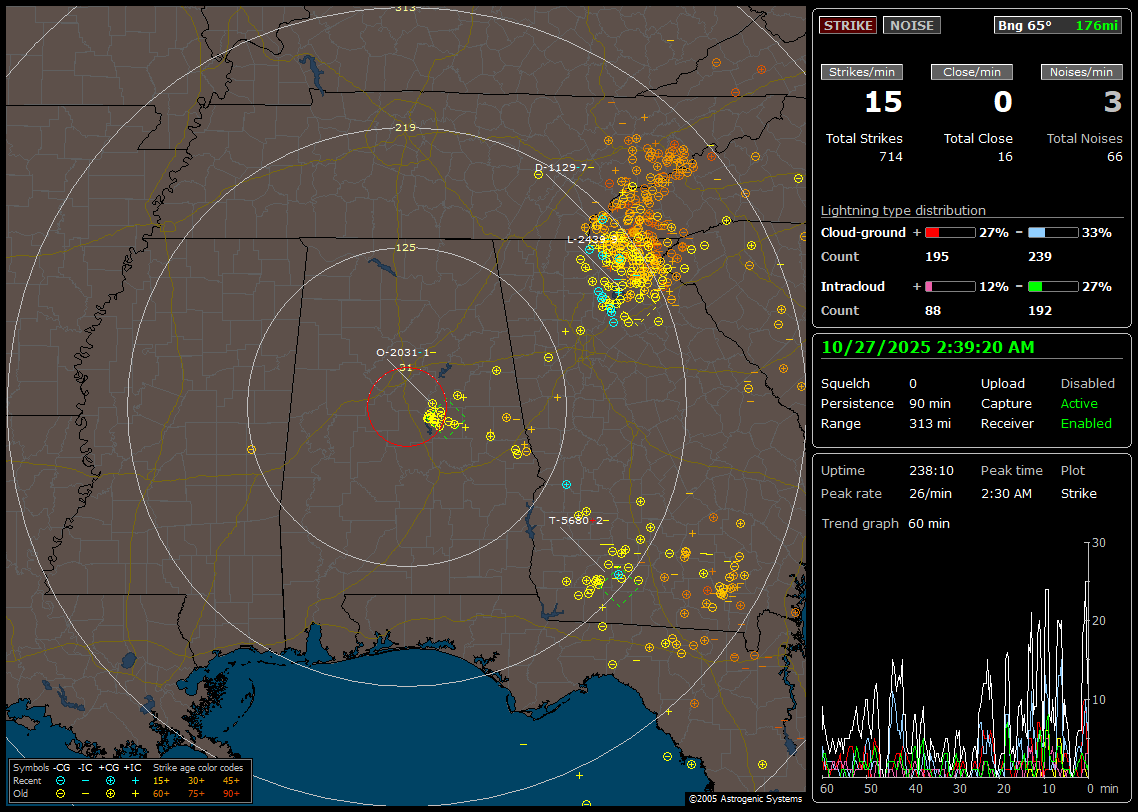Select the Strikes/min label button
This screenshot has height=812, width=1138.
(862, 72)
